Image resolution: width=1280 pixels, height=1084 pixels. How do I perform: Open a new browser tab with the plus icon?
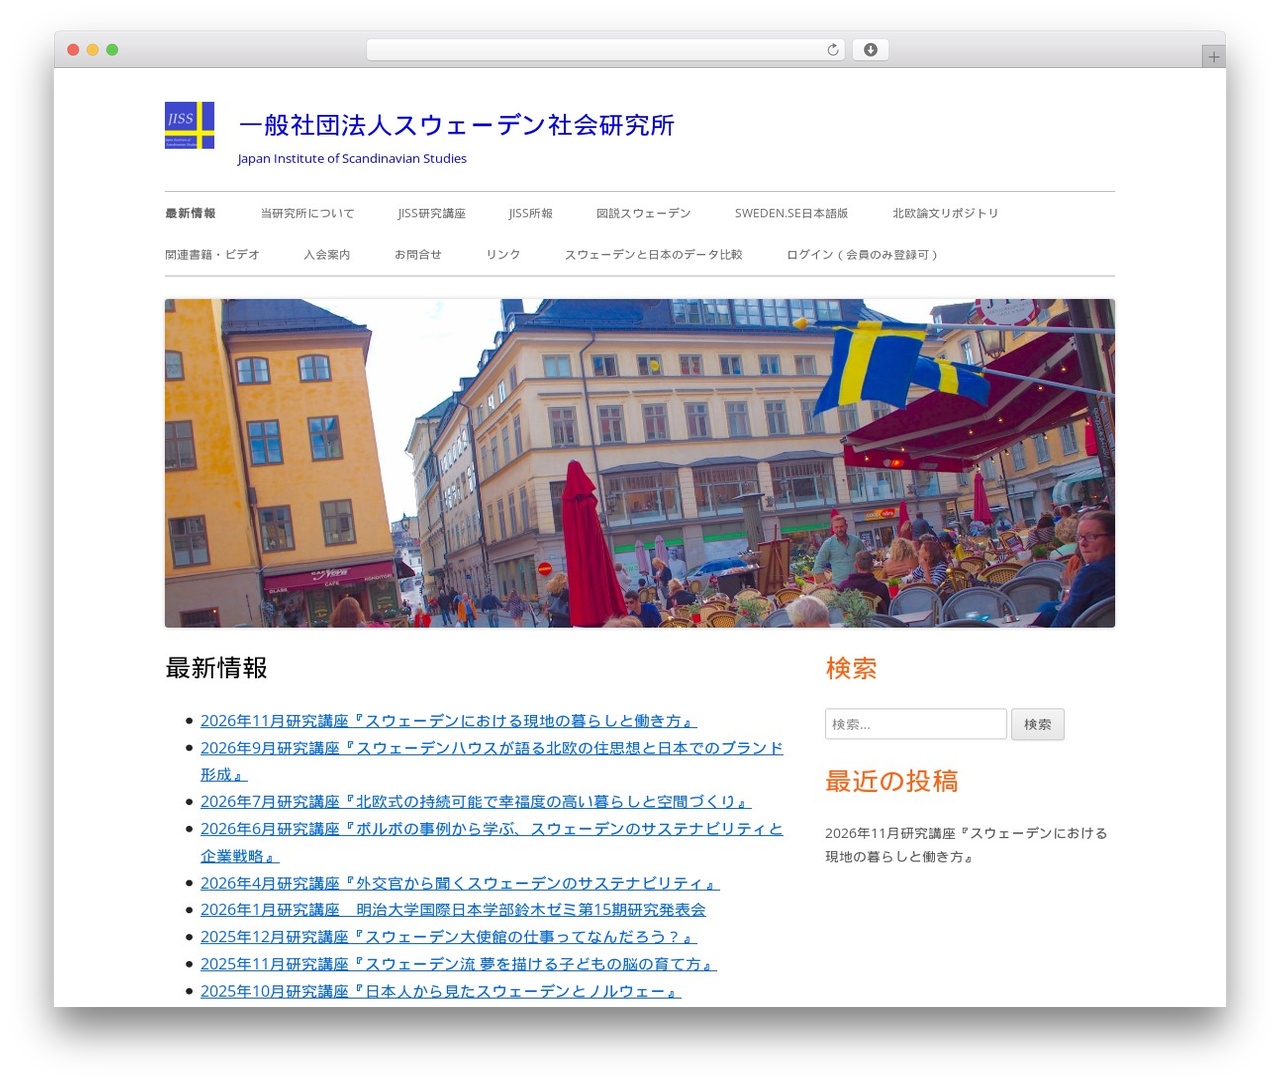[x=1213, y=57]
